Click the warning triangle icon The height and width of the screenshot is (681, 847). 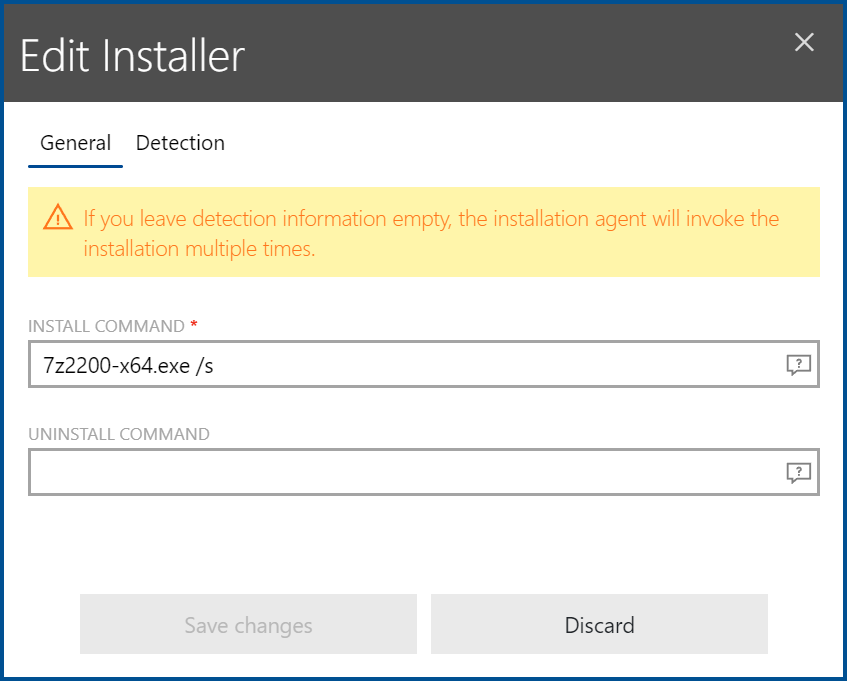click(x=58, y=217)
